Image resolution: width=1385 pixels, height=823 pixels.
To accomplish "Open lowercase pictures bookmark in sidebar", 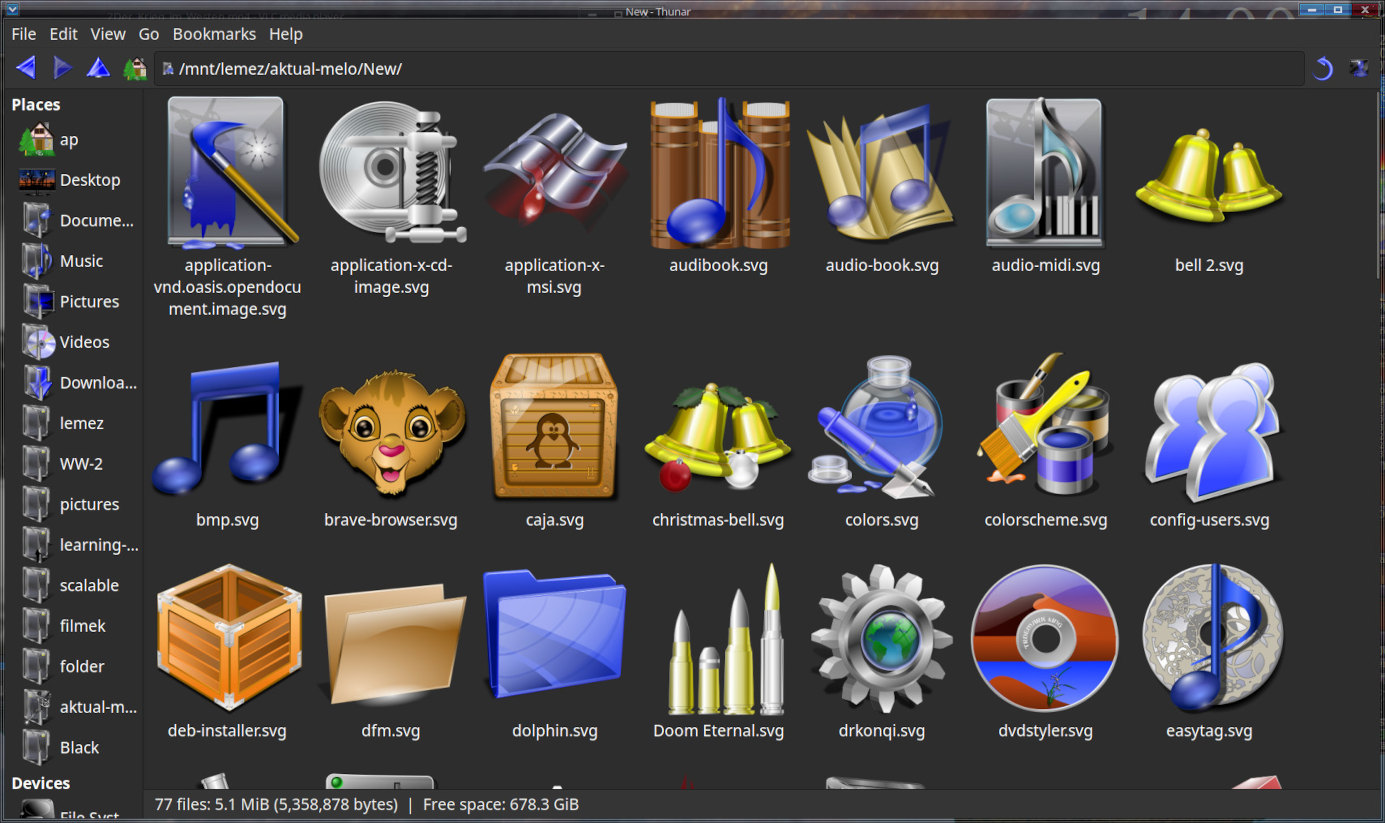I will (72, 505).
